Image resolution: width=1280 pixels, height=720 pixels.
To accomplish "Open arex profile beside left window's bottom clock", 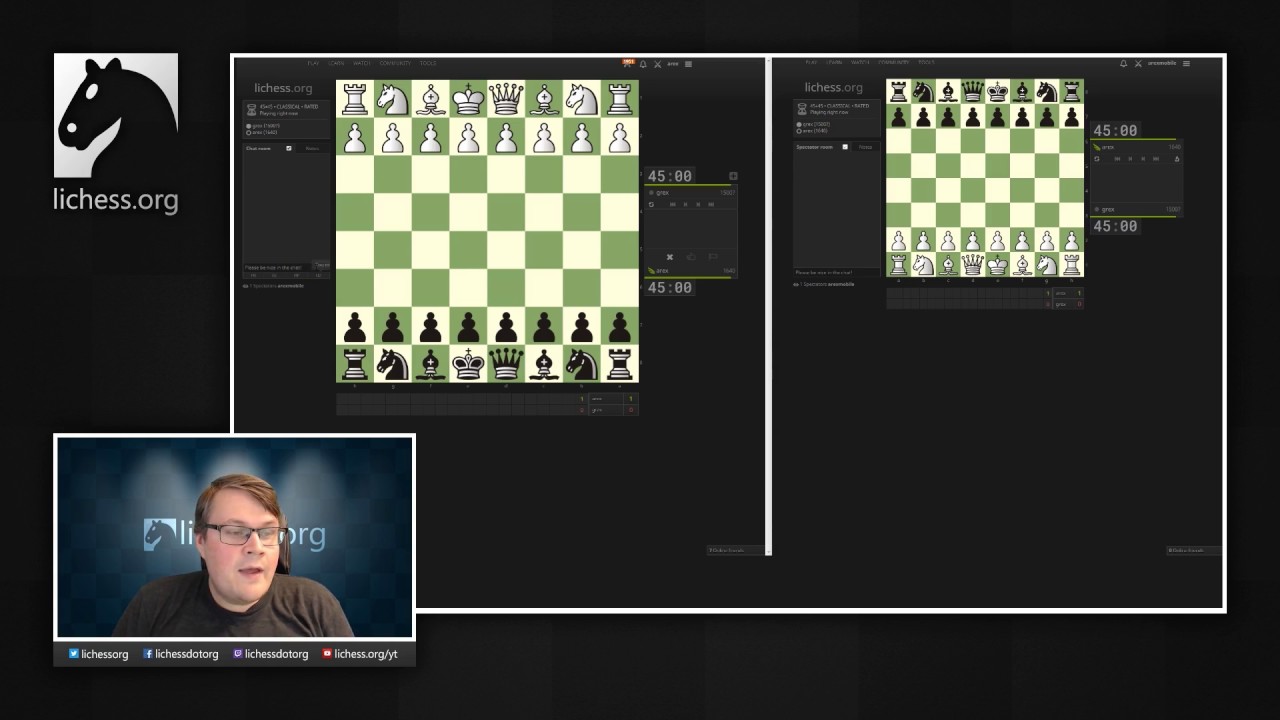I will [662, 271].
